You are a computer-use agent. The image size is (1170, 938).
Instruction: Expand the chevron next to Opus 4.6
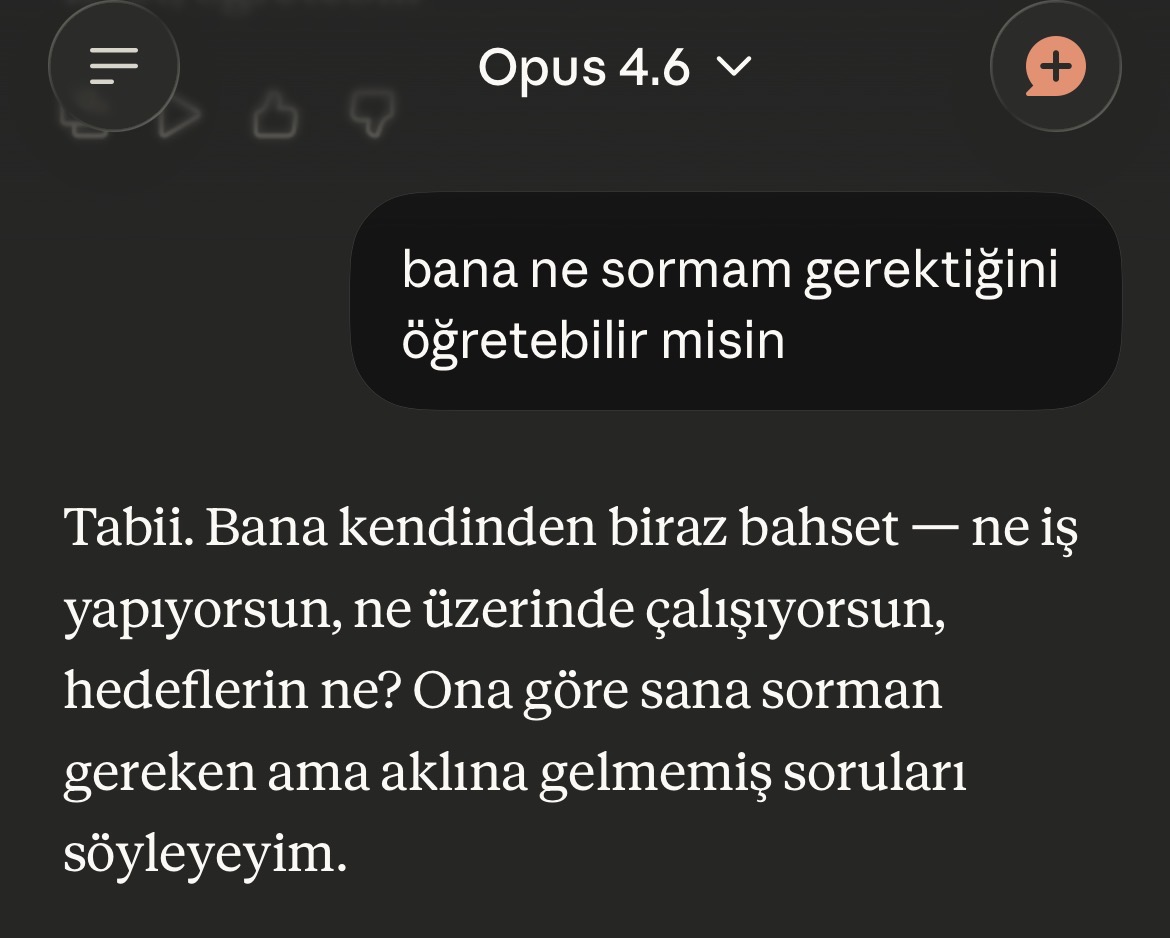point(735,67)
